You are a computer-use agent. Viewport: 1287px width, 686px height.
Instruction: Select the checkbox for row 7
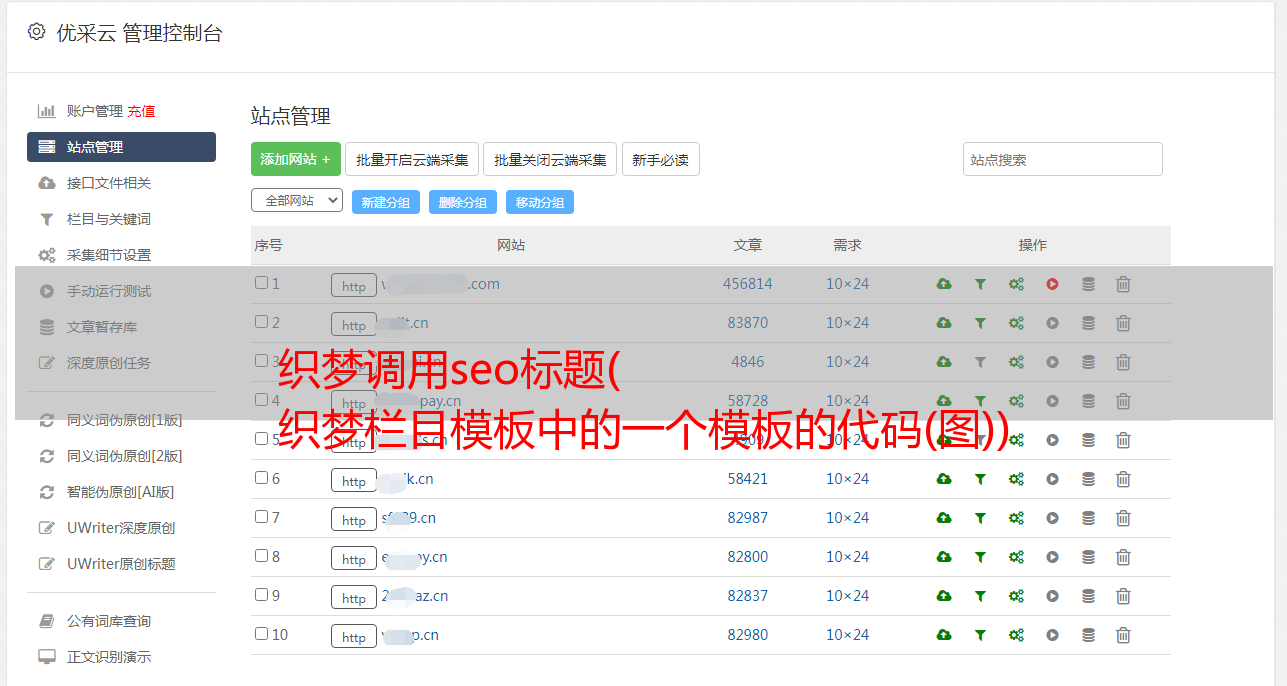click(261, 517)
